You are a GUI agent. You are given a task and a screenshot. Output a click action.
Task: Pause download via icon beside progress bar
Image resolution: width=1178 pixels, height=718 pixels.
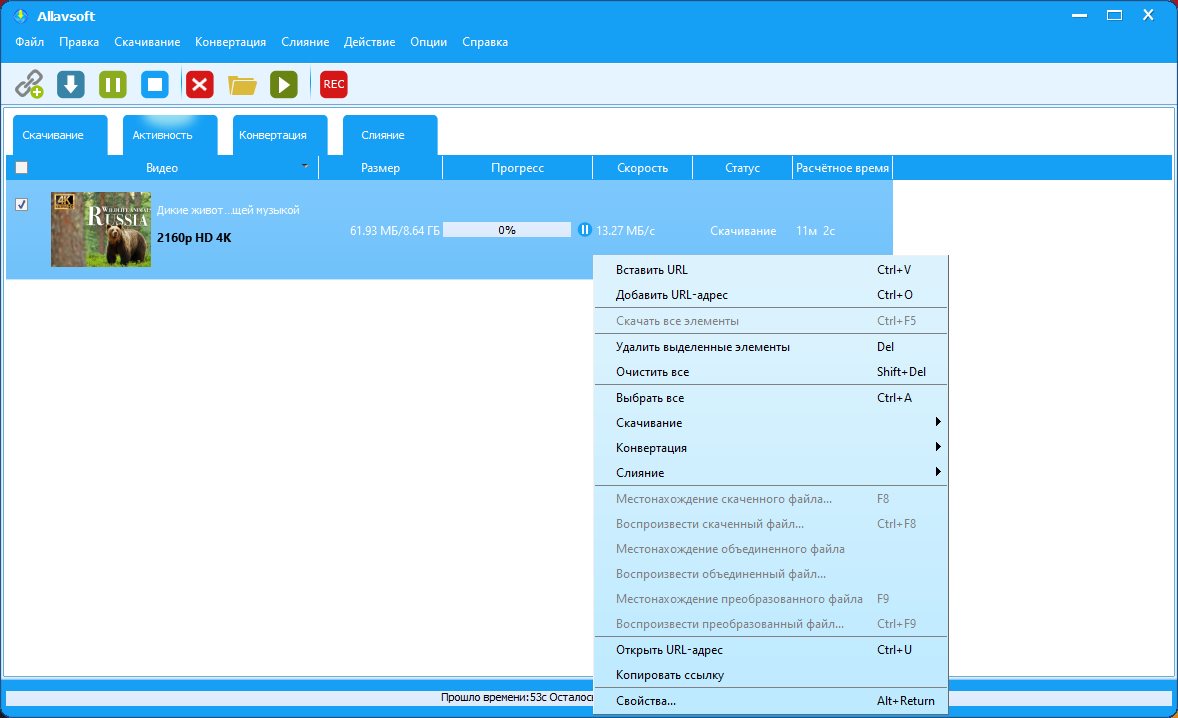585,230
